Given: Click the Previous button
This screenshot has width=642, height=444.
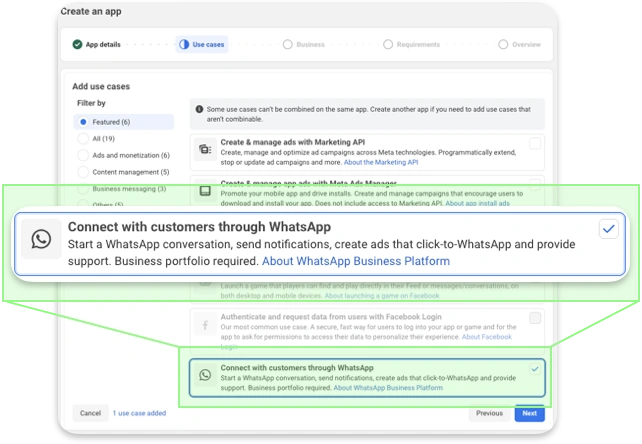Looking at the screenshot, I should click(489, 413).
